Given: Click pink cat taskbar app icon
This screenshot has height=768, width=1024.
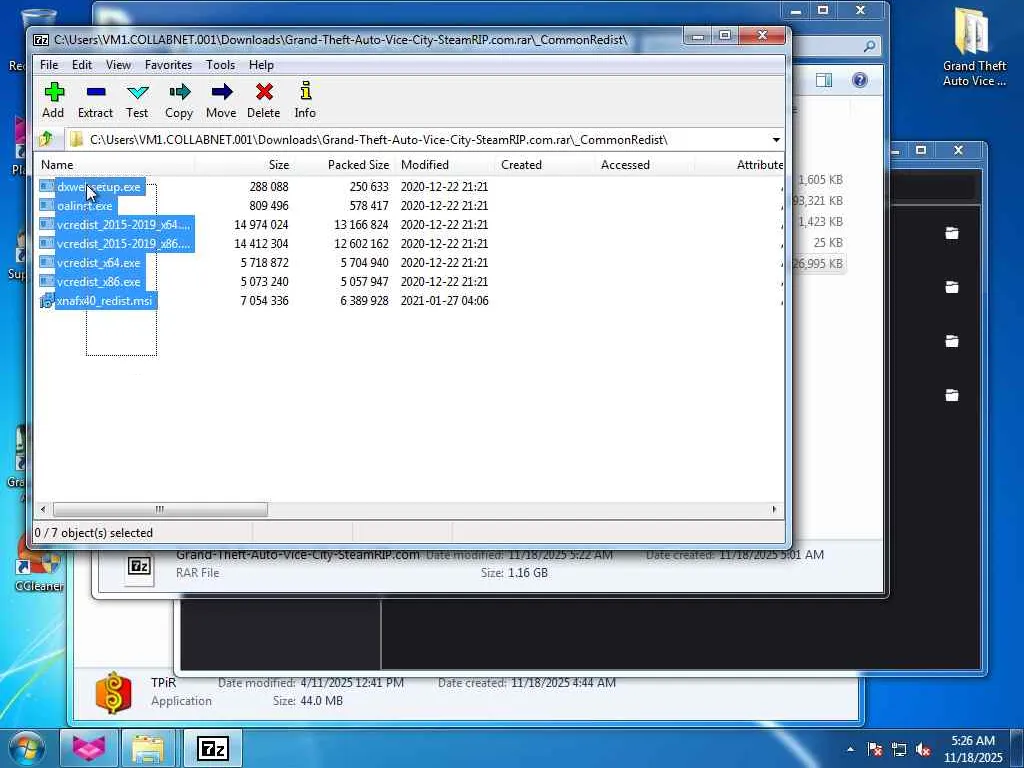Looking at the screenshot, I should (x=88, y=748).
